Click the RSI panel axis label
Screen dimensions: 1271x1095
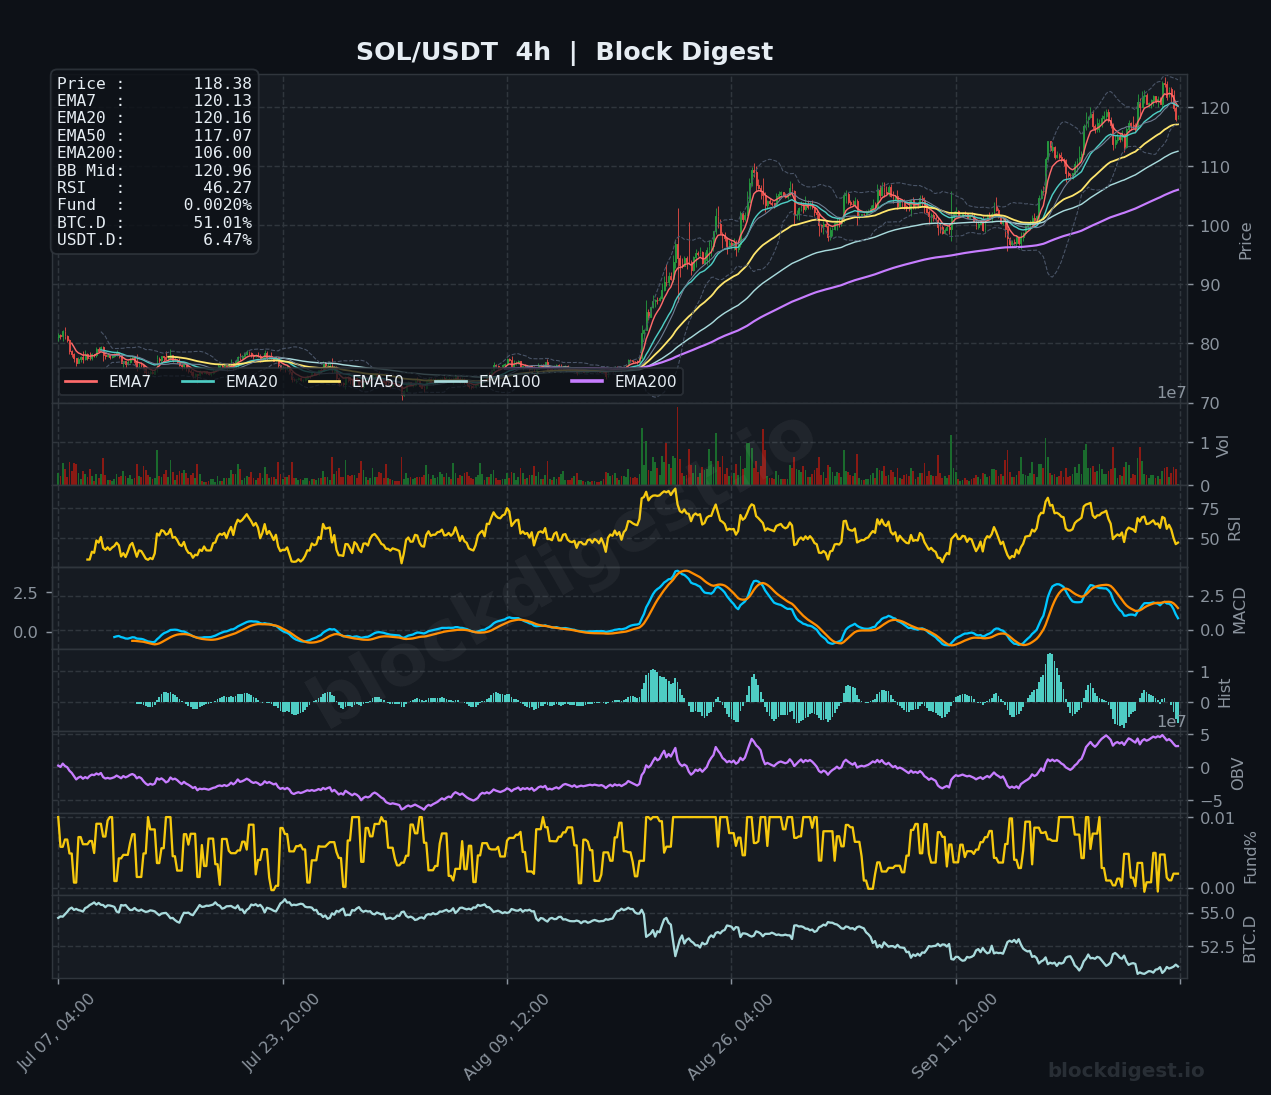tap(1235, 528)
